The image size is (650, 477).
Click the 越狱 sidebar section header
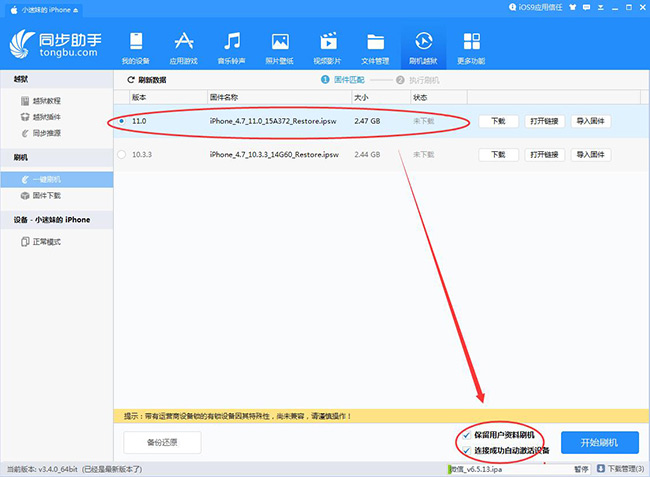pyautogui.click(x=57, y=79)
